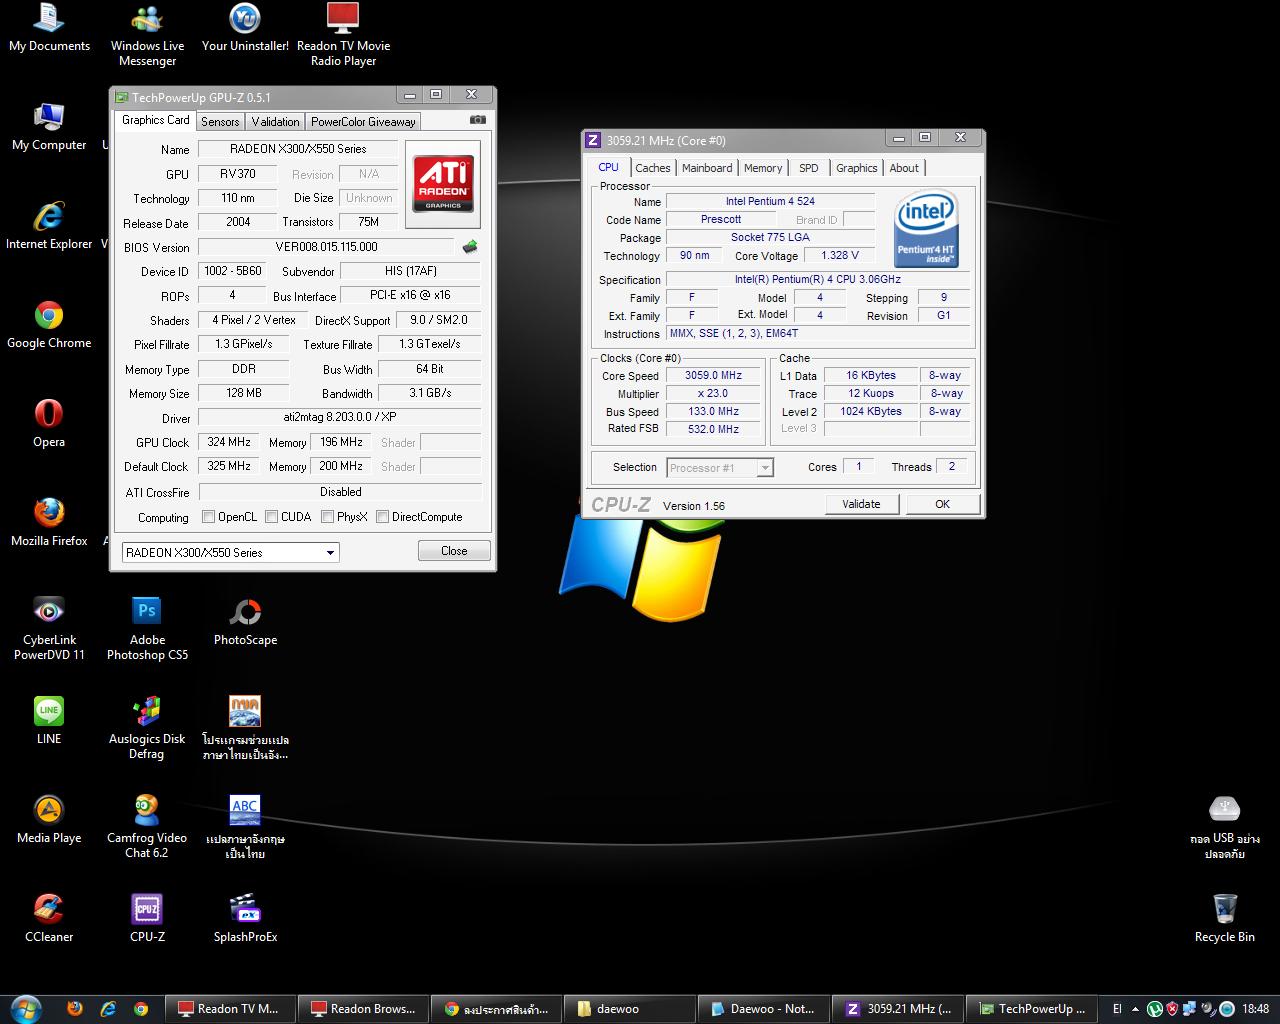Click the Close button in GPU-Z
This screenshot has width=1280, height=1024.
454,551
